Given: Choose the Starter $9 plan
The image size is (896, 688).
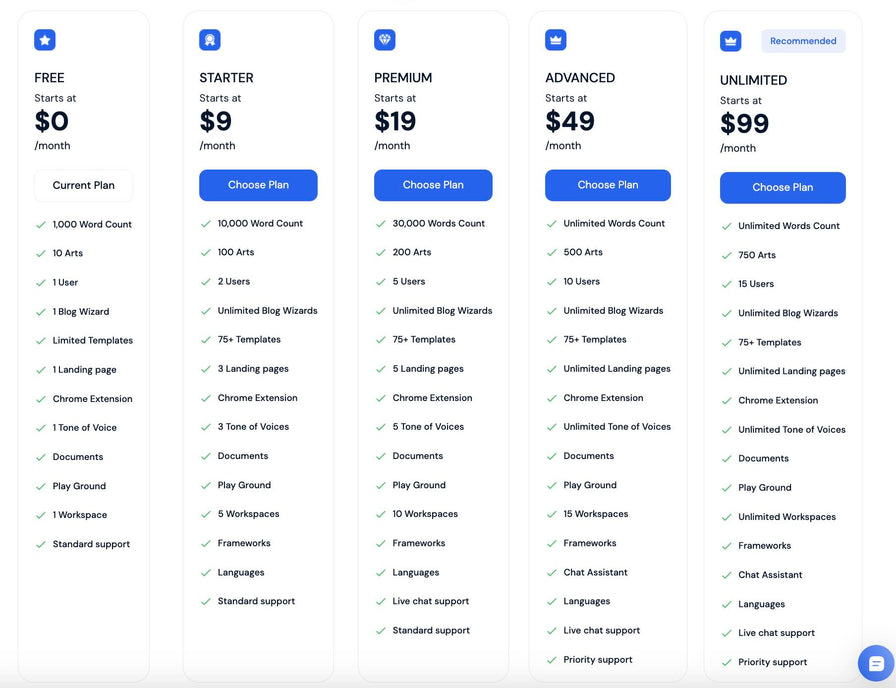Looking at the screenshot, I should [x=258, y=185].
